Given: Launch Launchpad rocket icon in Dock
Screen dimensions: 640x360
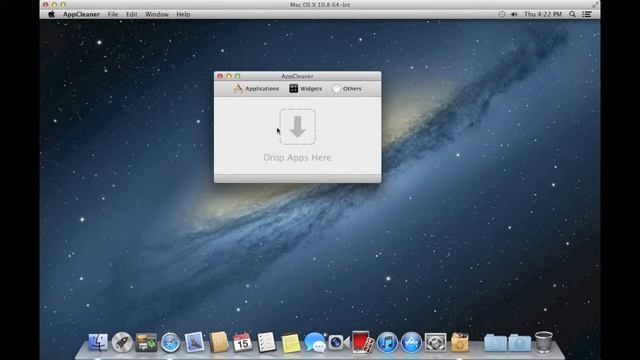Looking at the screenshot, I should click(122, 342).
